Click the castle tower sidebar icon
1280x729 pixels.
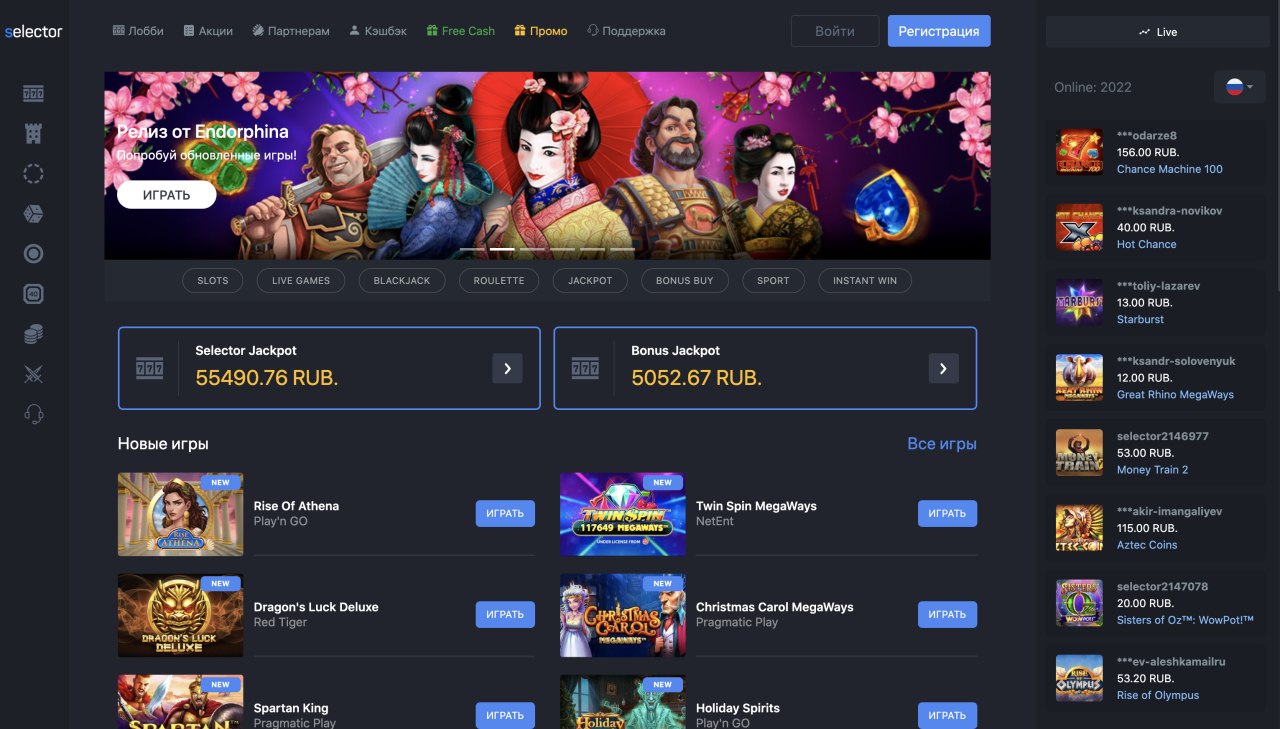33,133
